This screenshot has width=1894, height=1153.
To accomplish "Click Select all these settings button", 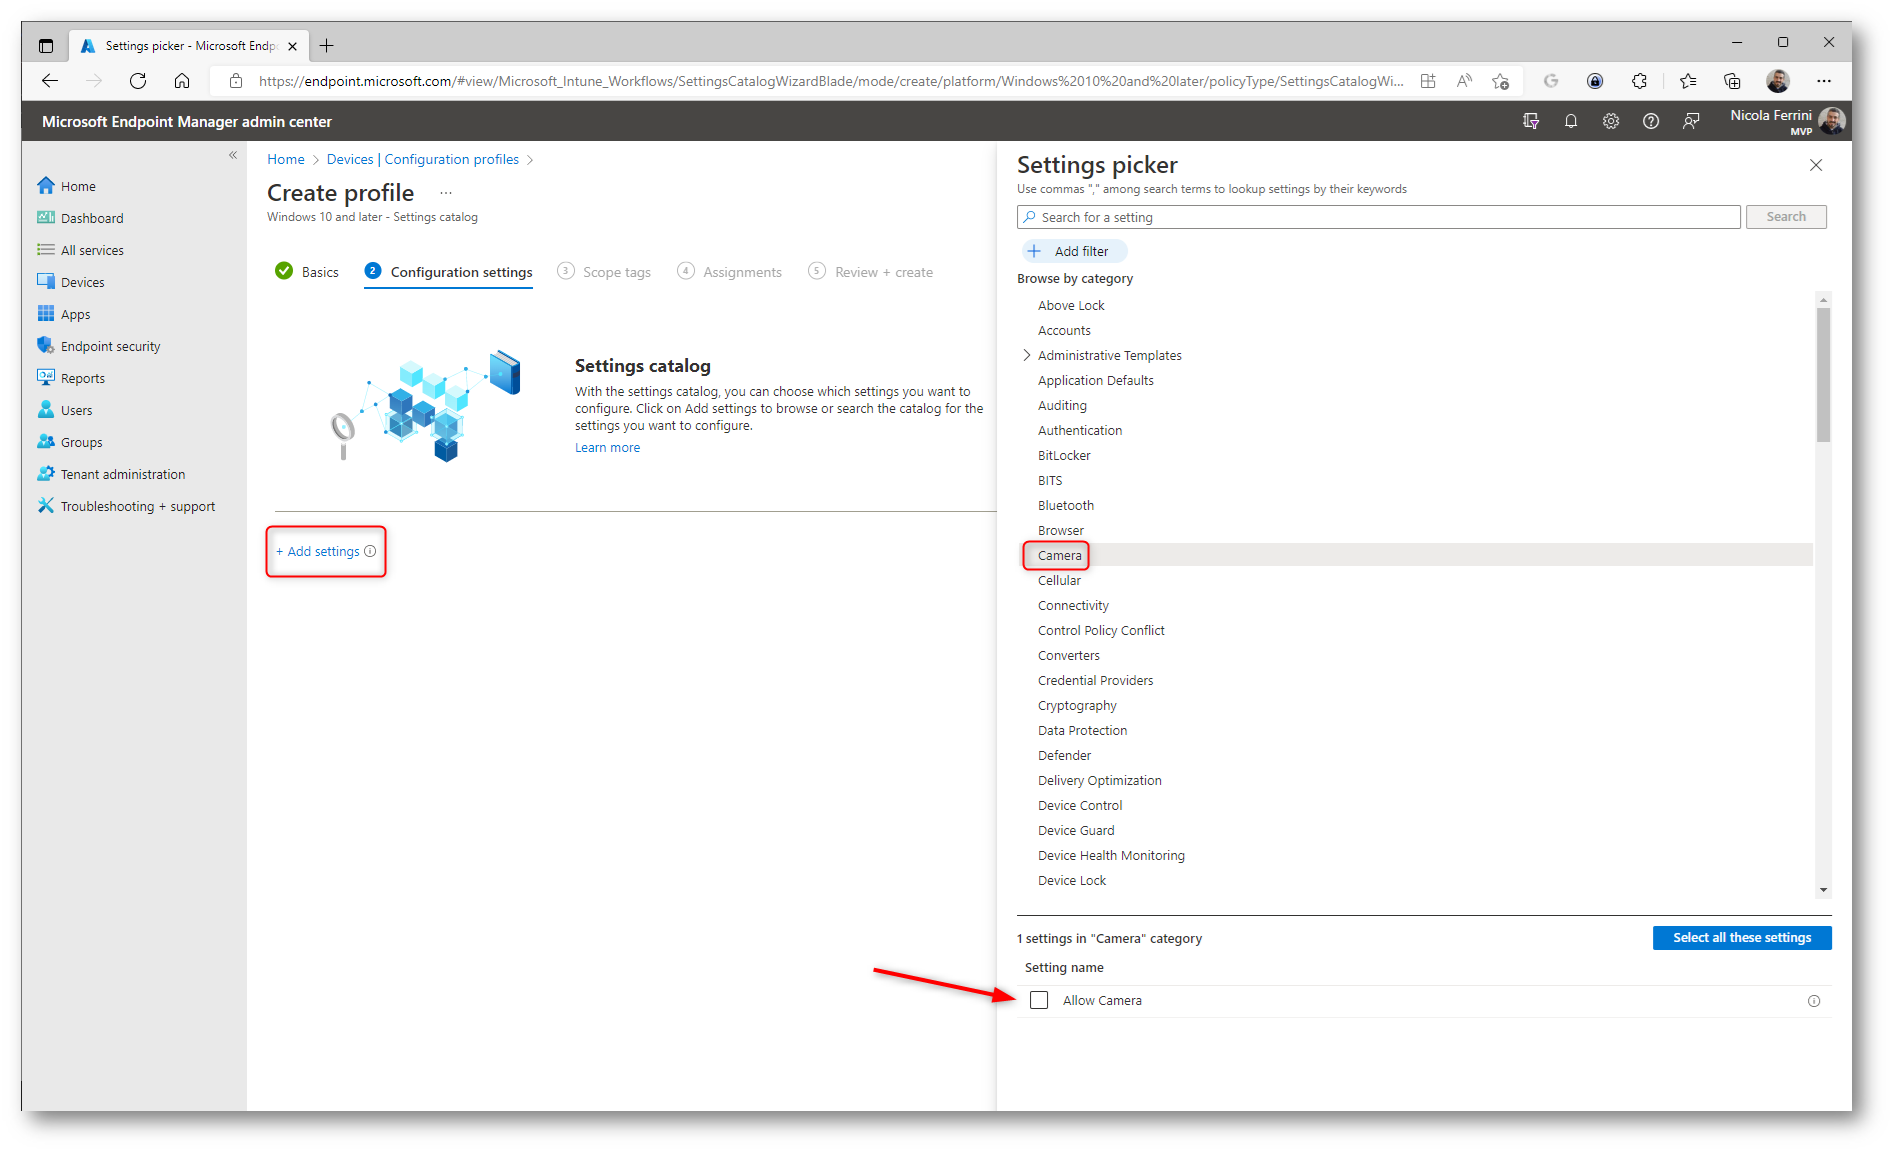I will [1742, 937].
